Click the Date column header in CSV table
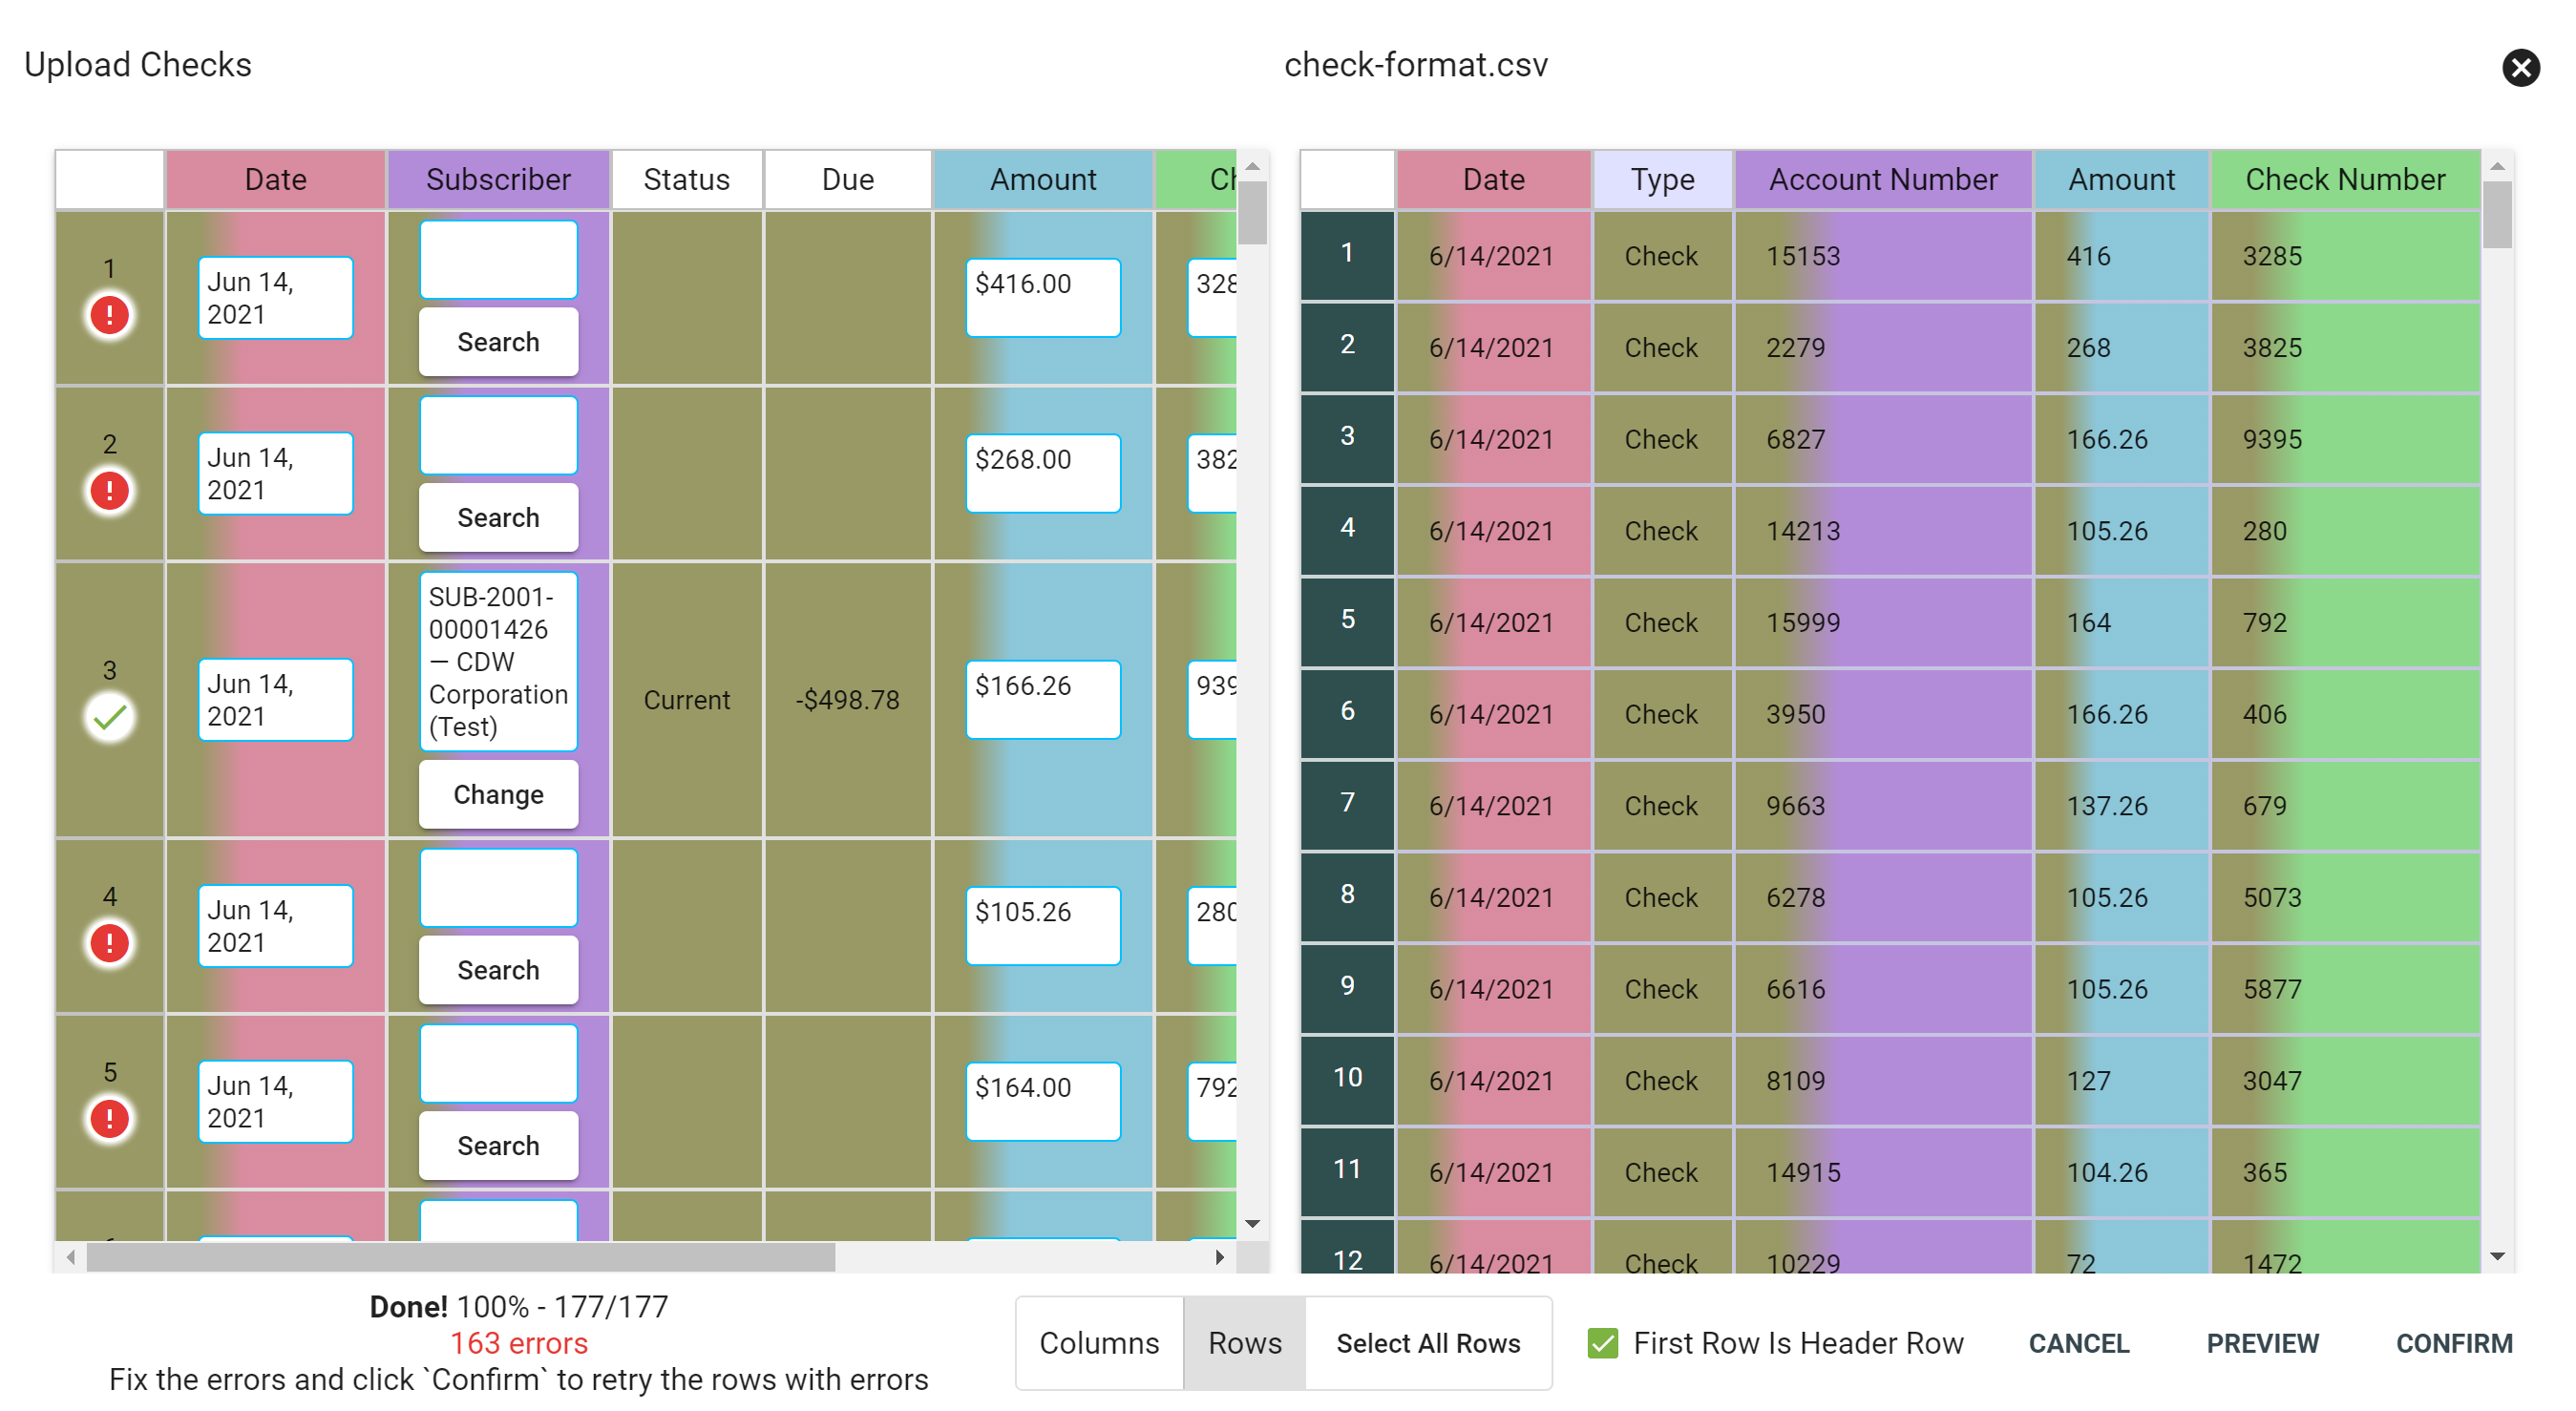The height and width of the screenshot is (1411, 2576). click(x=1493, y=180)
